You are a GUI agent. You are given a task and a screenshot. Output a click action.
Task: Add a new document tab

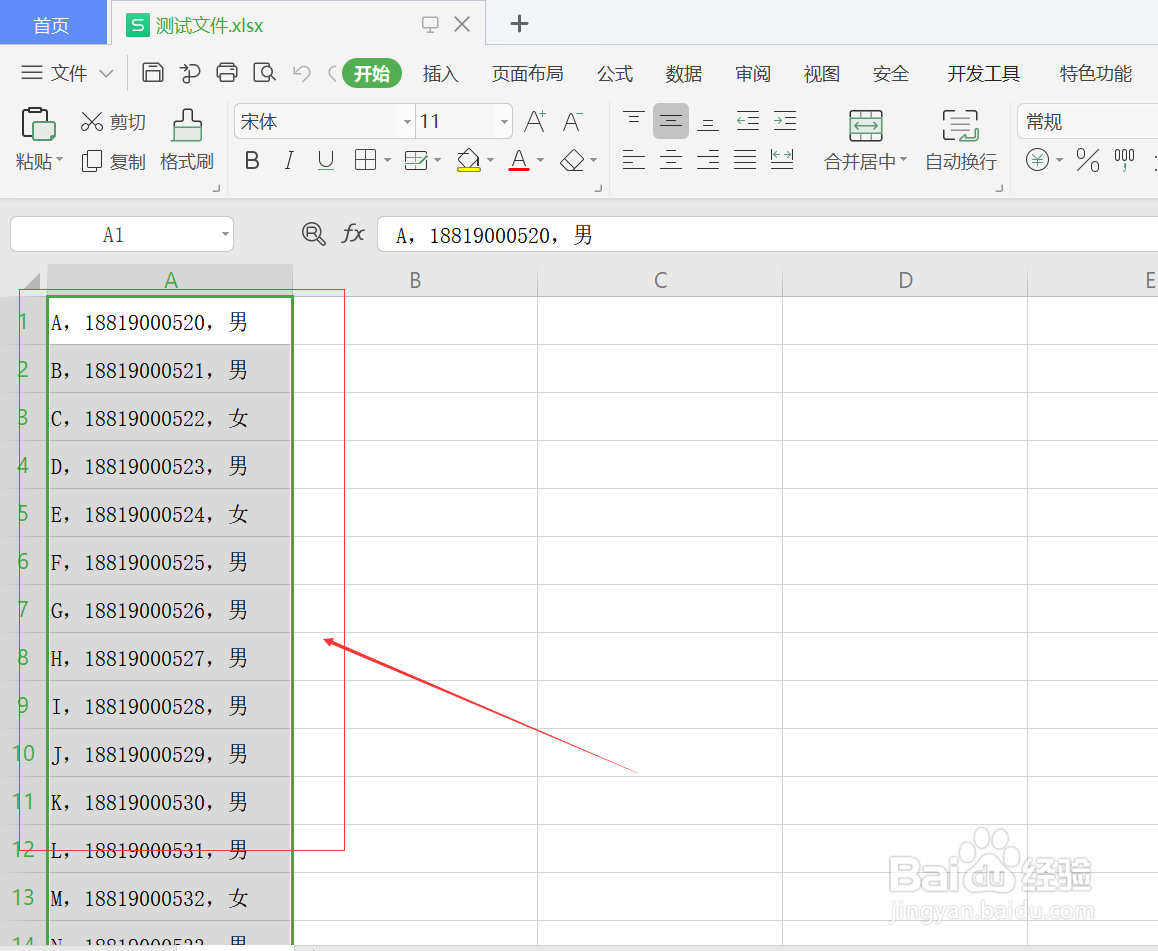tap(519, 24)
